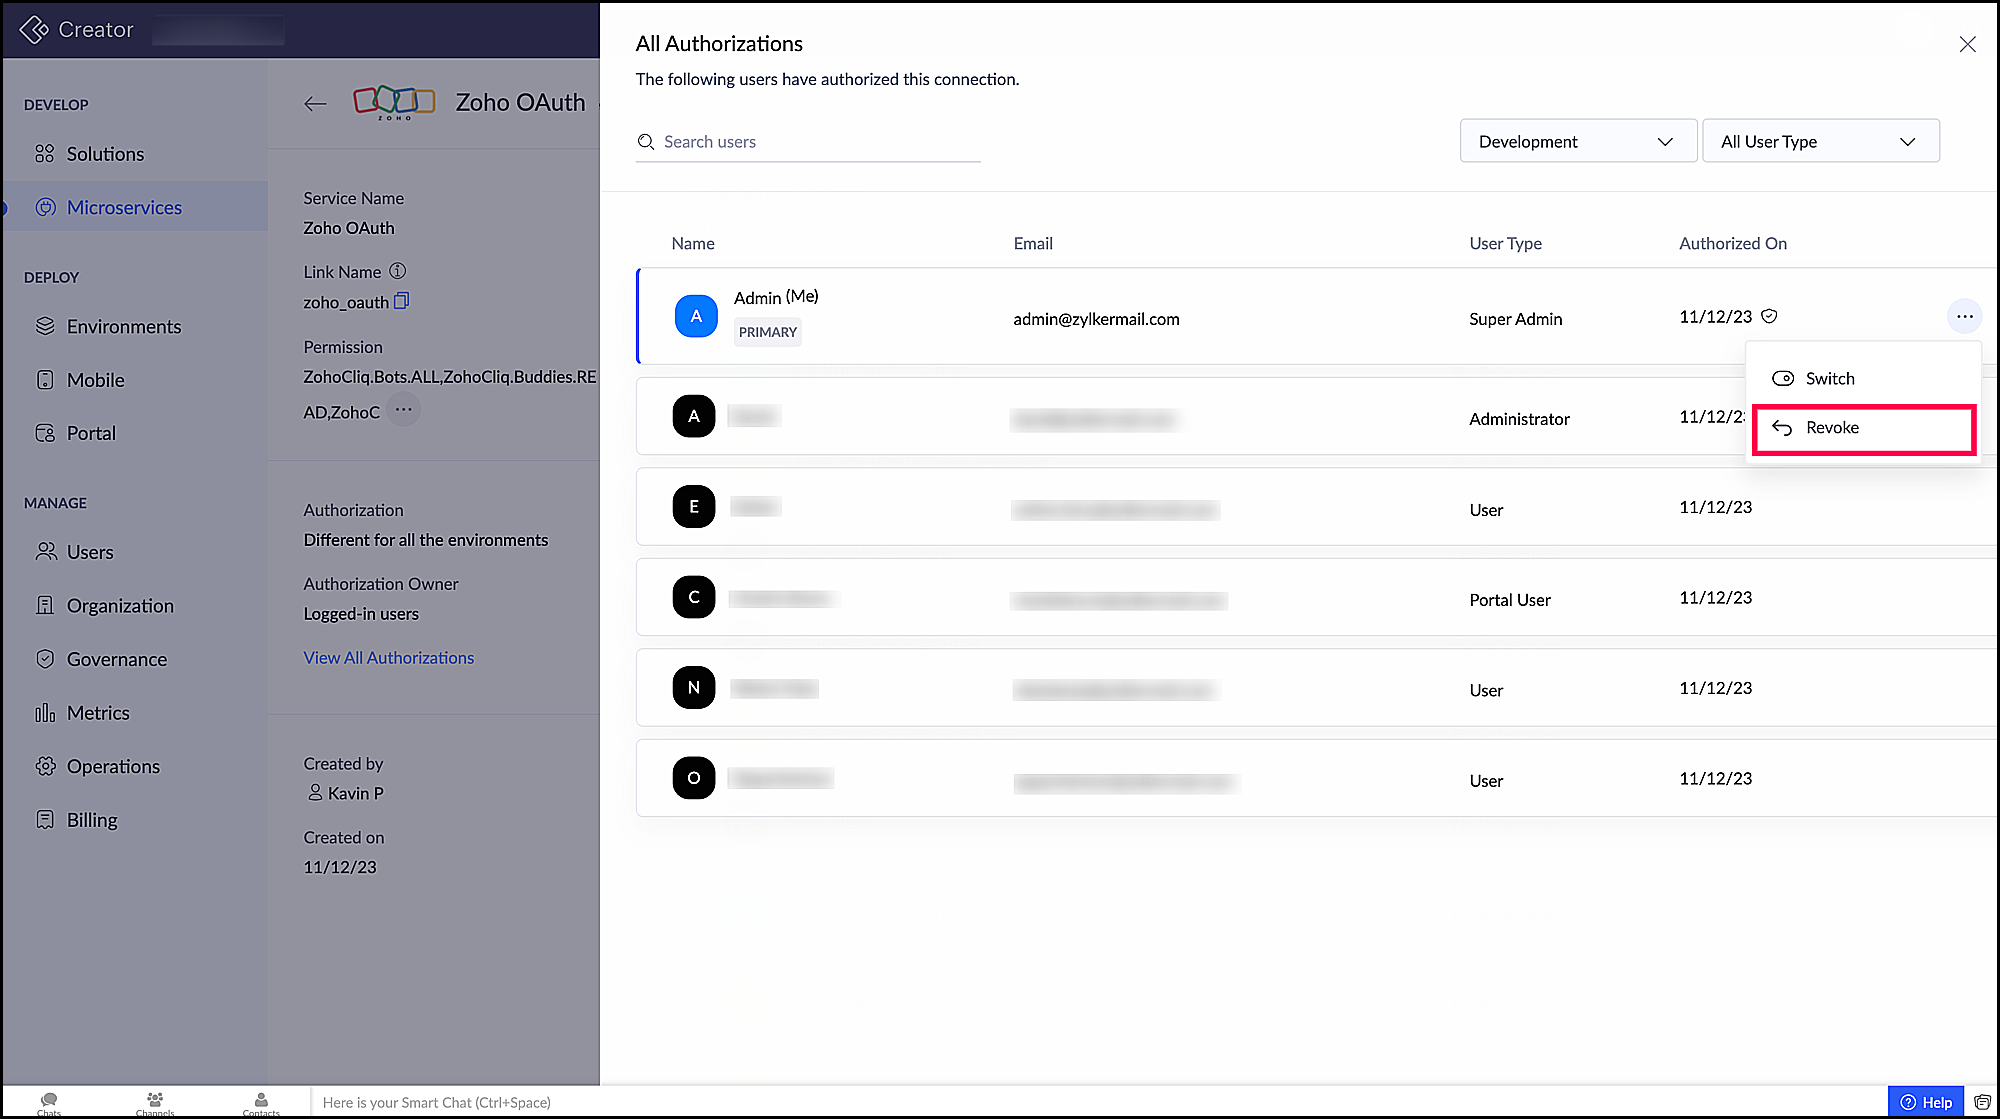Close the All Authorizations panel
Image resolution: width=2000 pixels, height=1119 pixels.
pyautogui.click(x=1966, y=45)
